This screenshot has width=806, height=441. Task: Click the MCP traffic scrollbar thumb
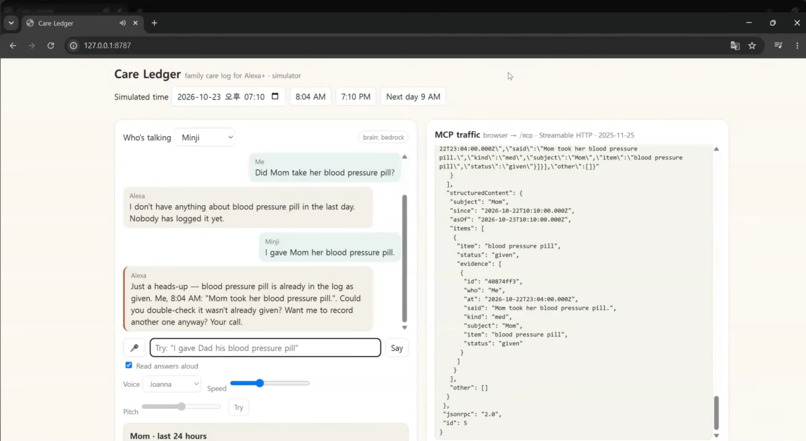[x=716, y=412]
